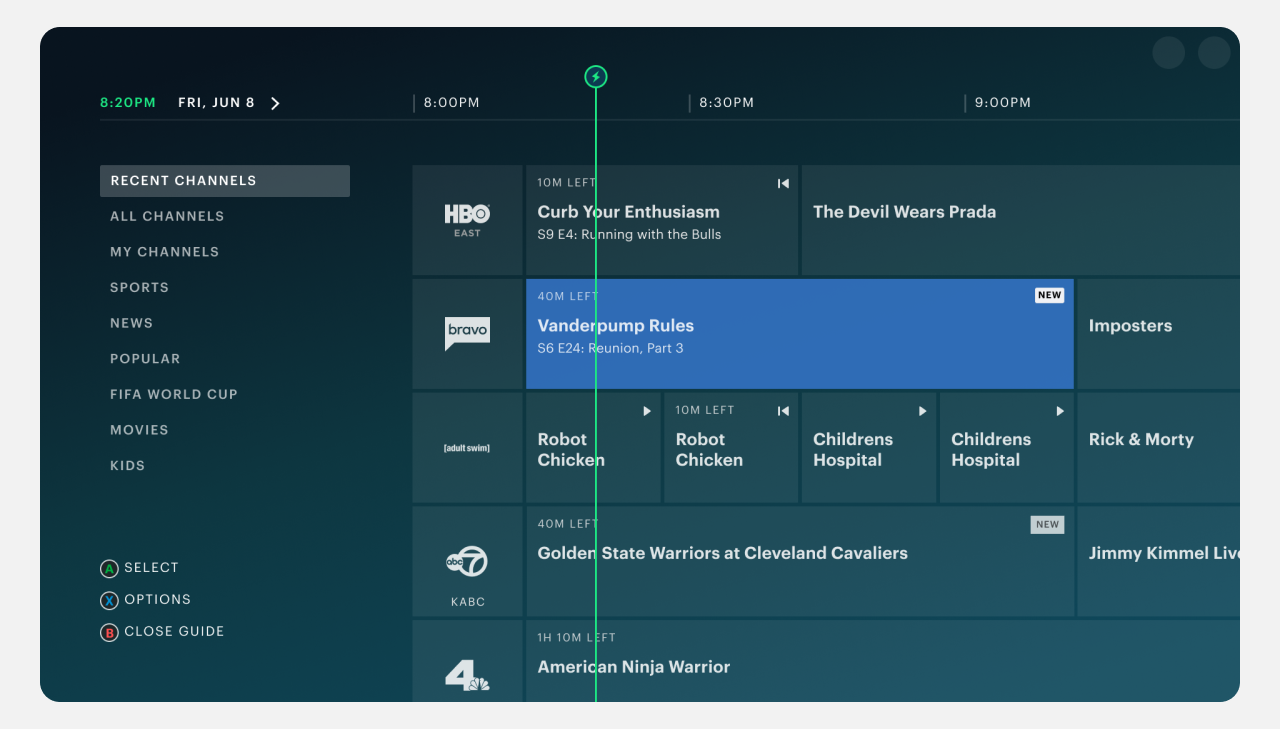Image resolution: width=1280 pixels, height=729 pixels.
Task: Click the red B Close Guide icon
Action: 109,633
